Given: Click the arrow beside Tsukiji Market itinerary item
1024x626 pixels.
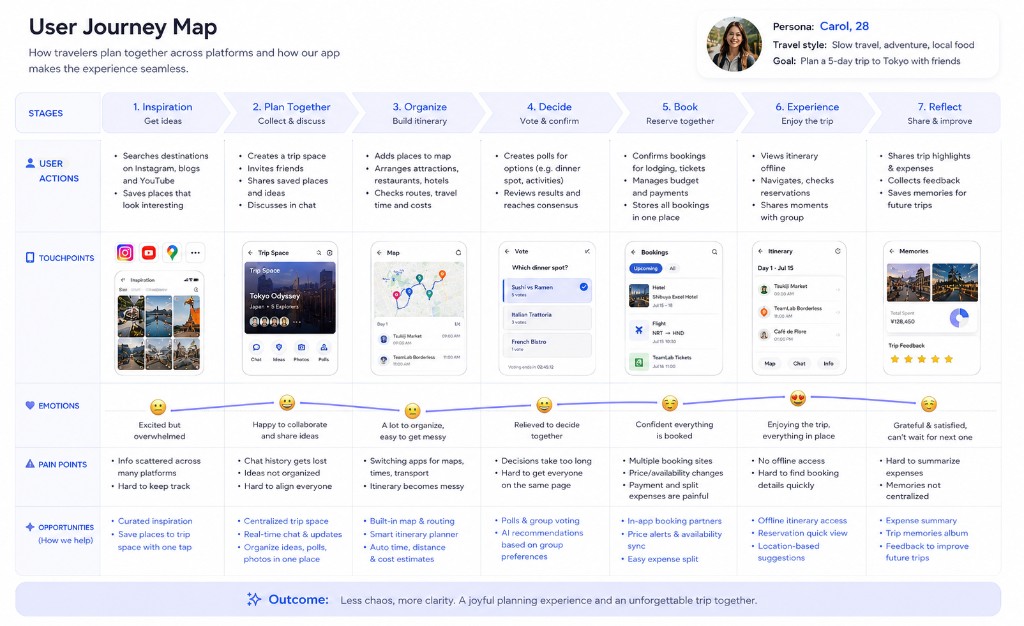Looking at the screenshot, I should (x=837, y=290).
